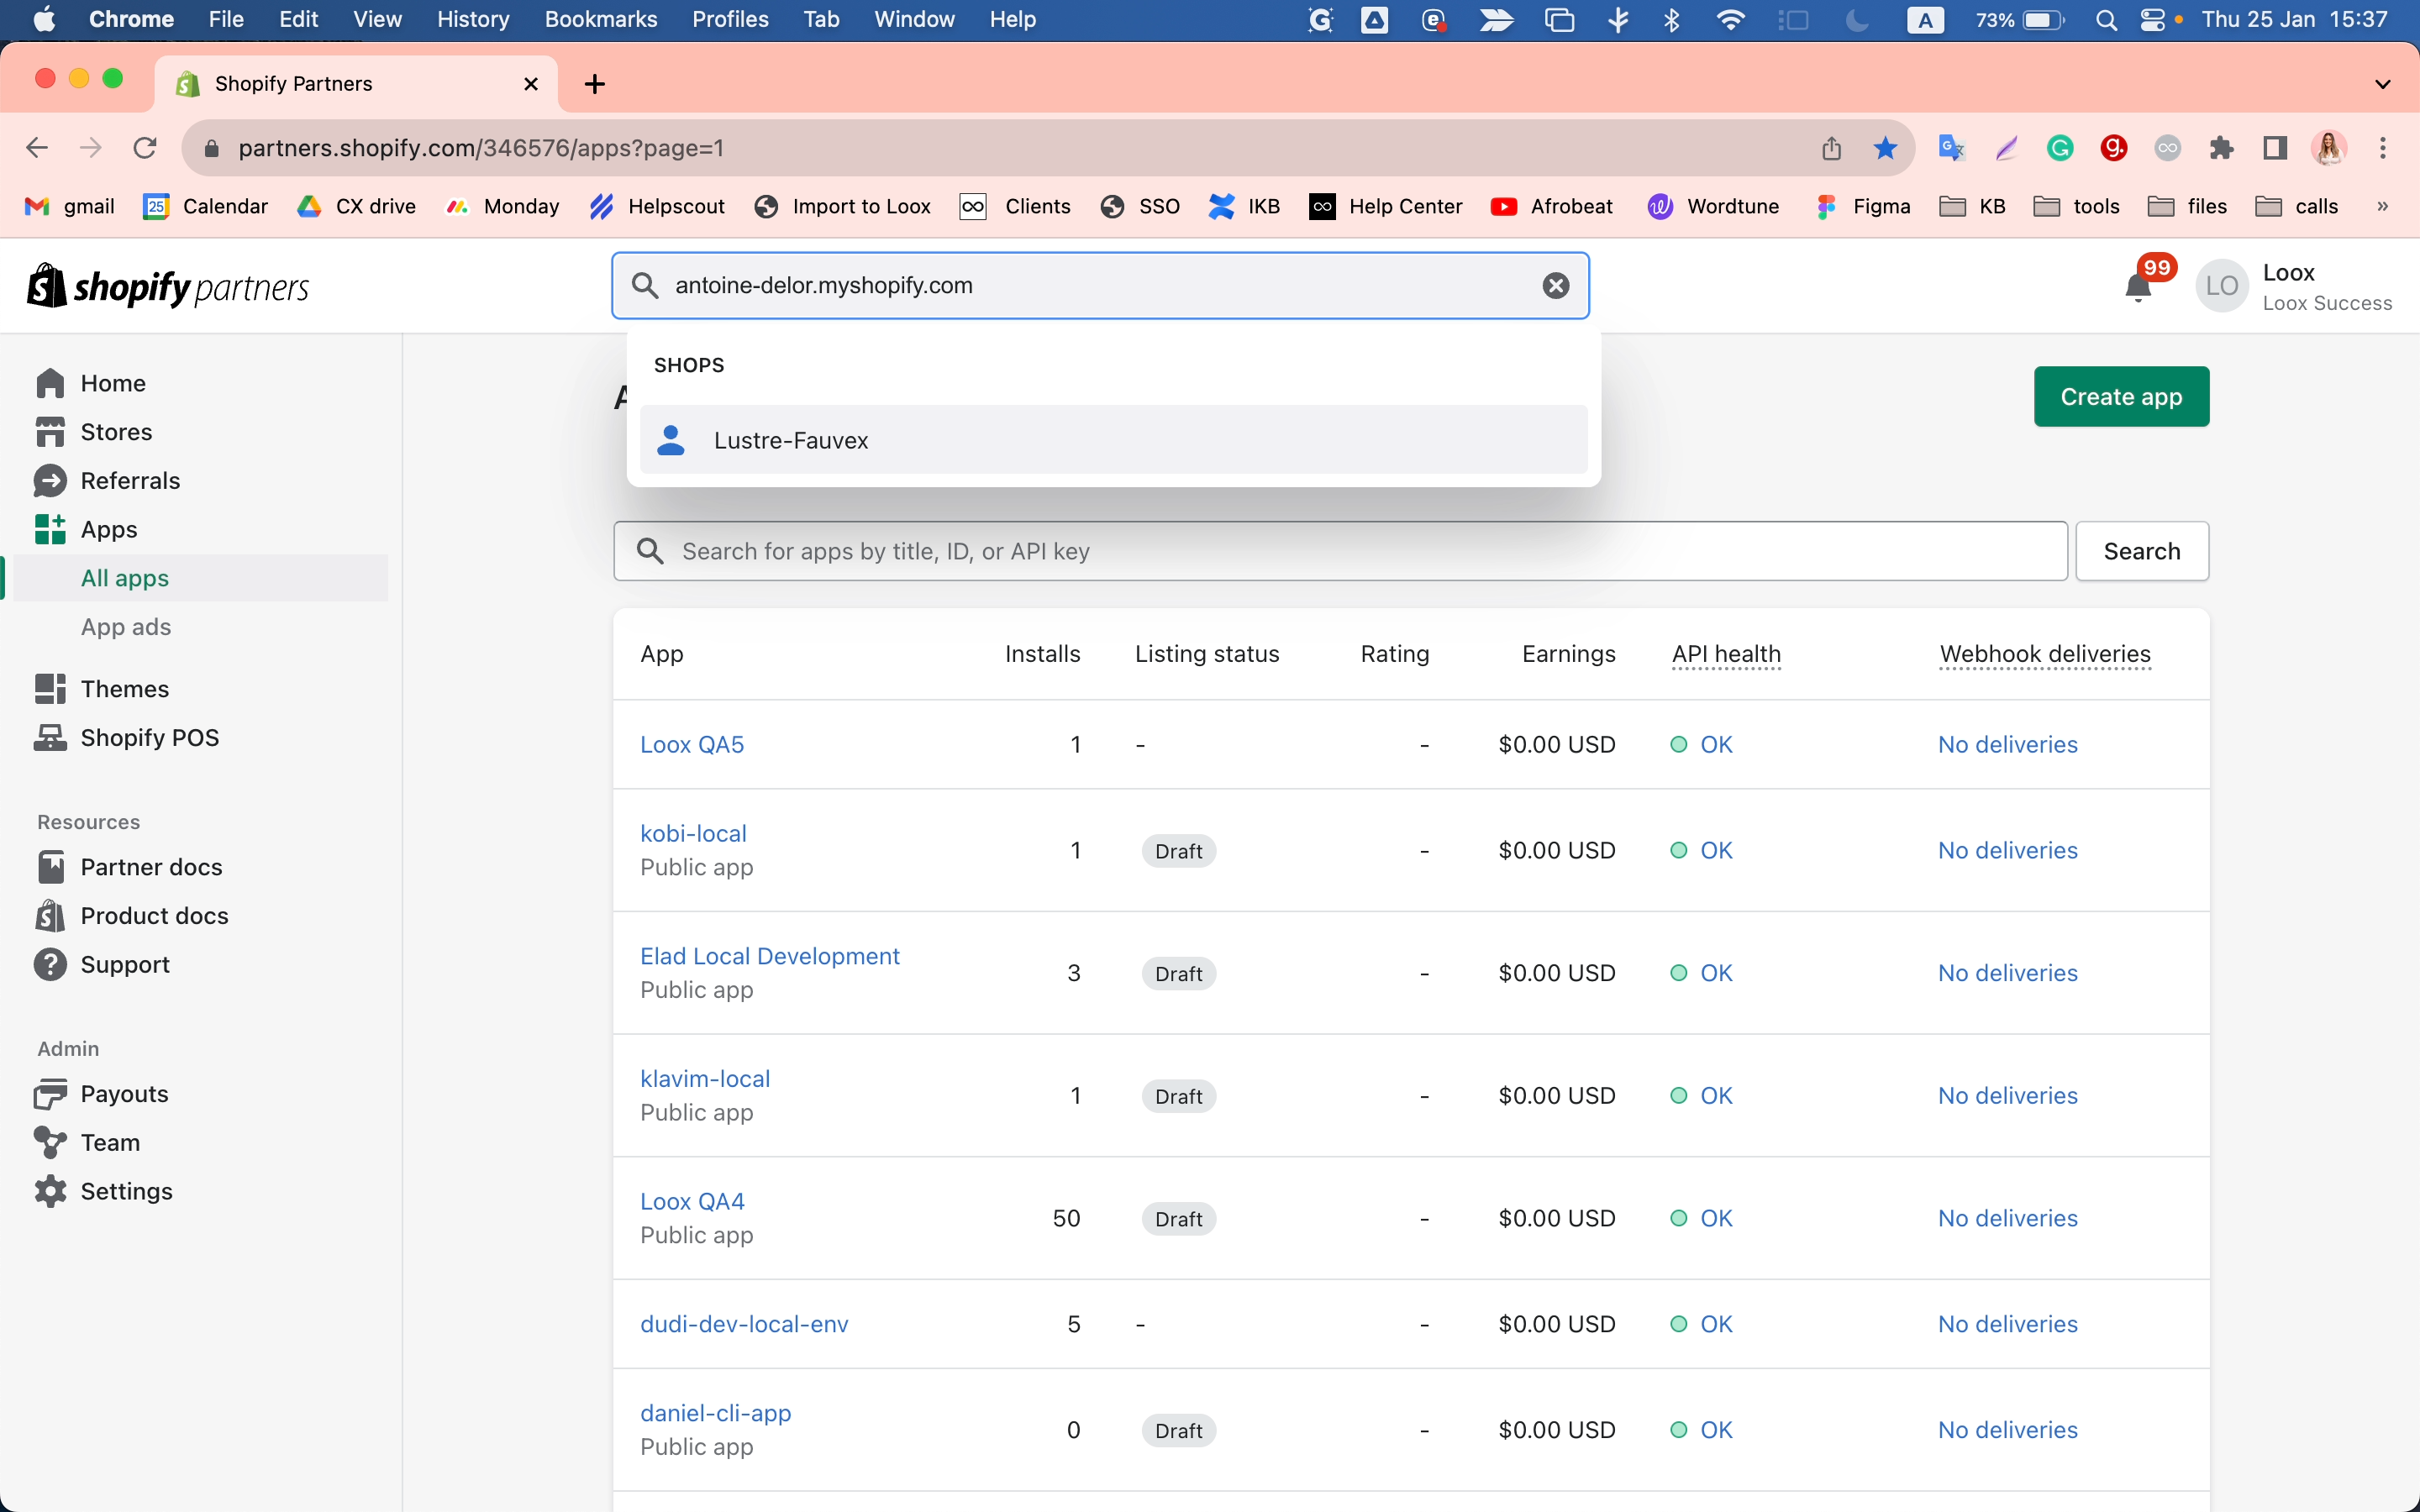Open the Loox QA4 app link
Viewport: 2420px width, 1512px height.
[692, 1201]
